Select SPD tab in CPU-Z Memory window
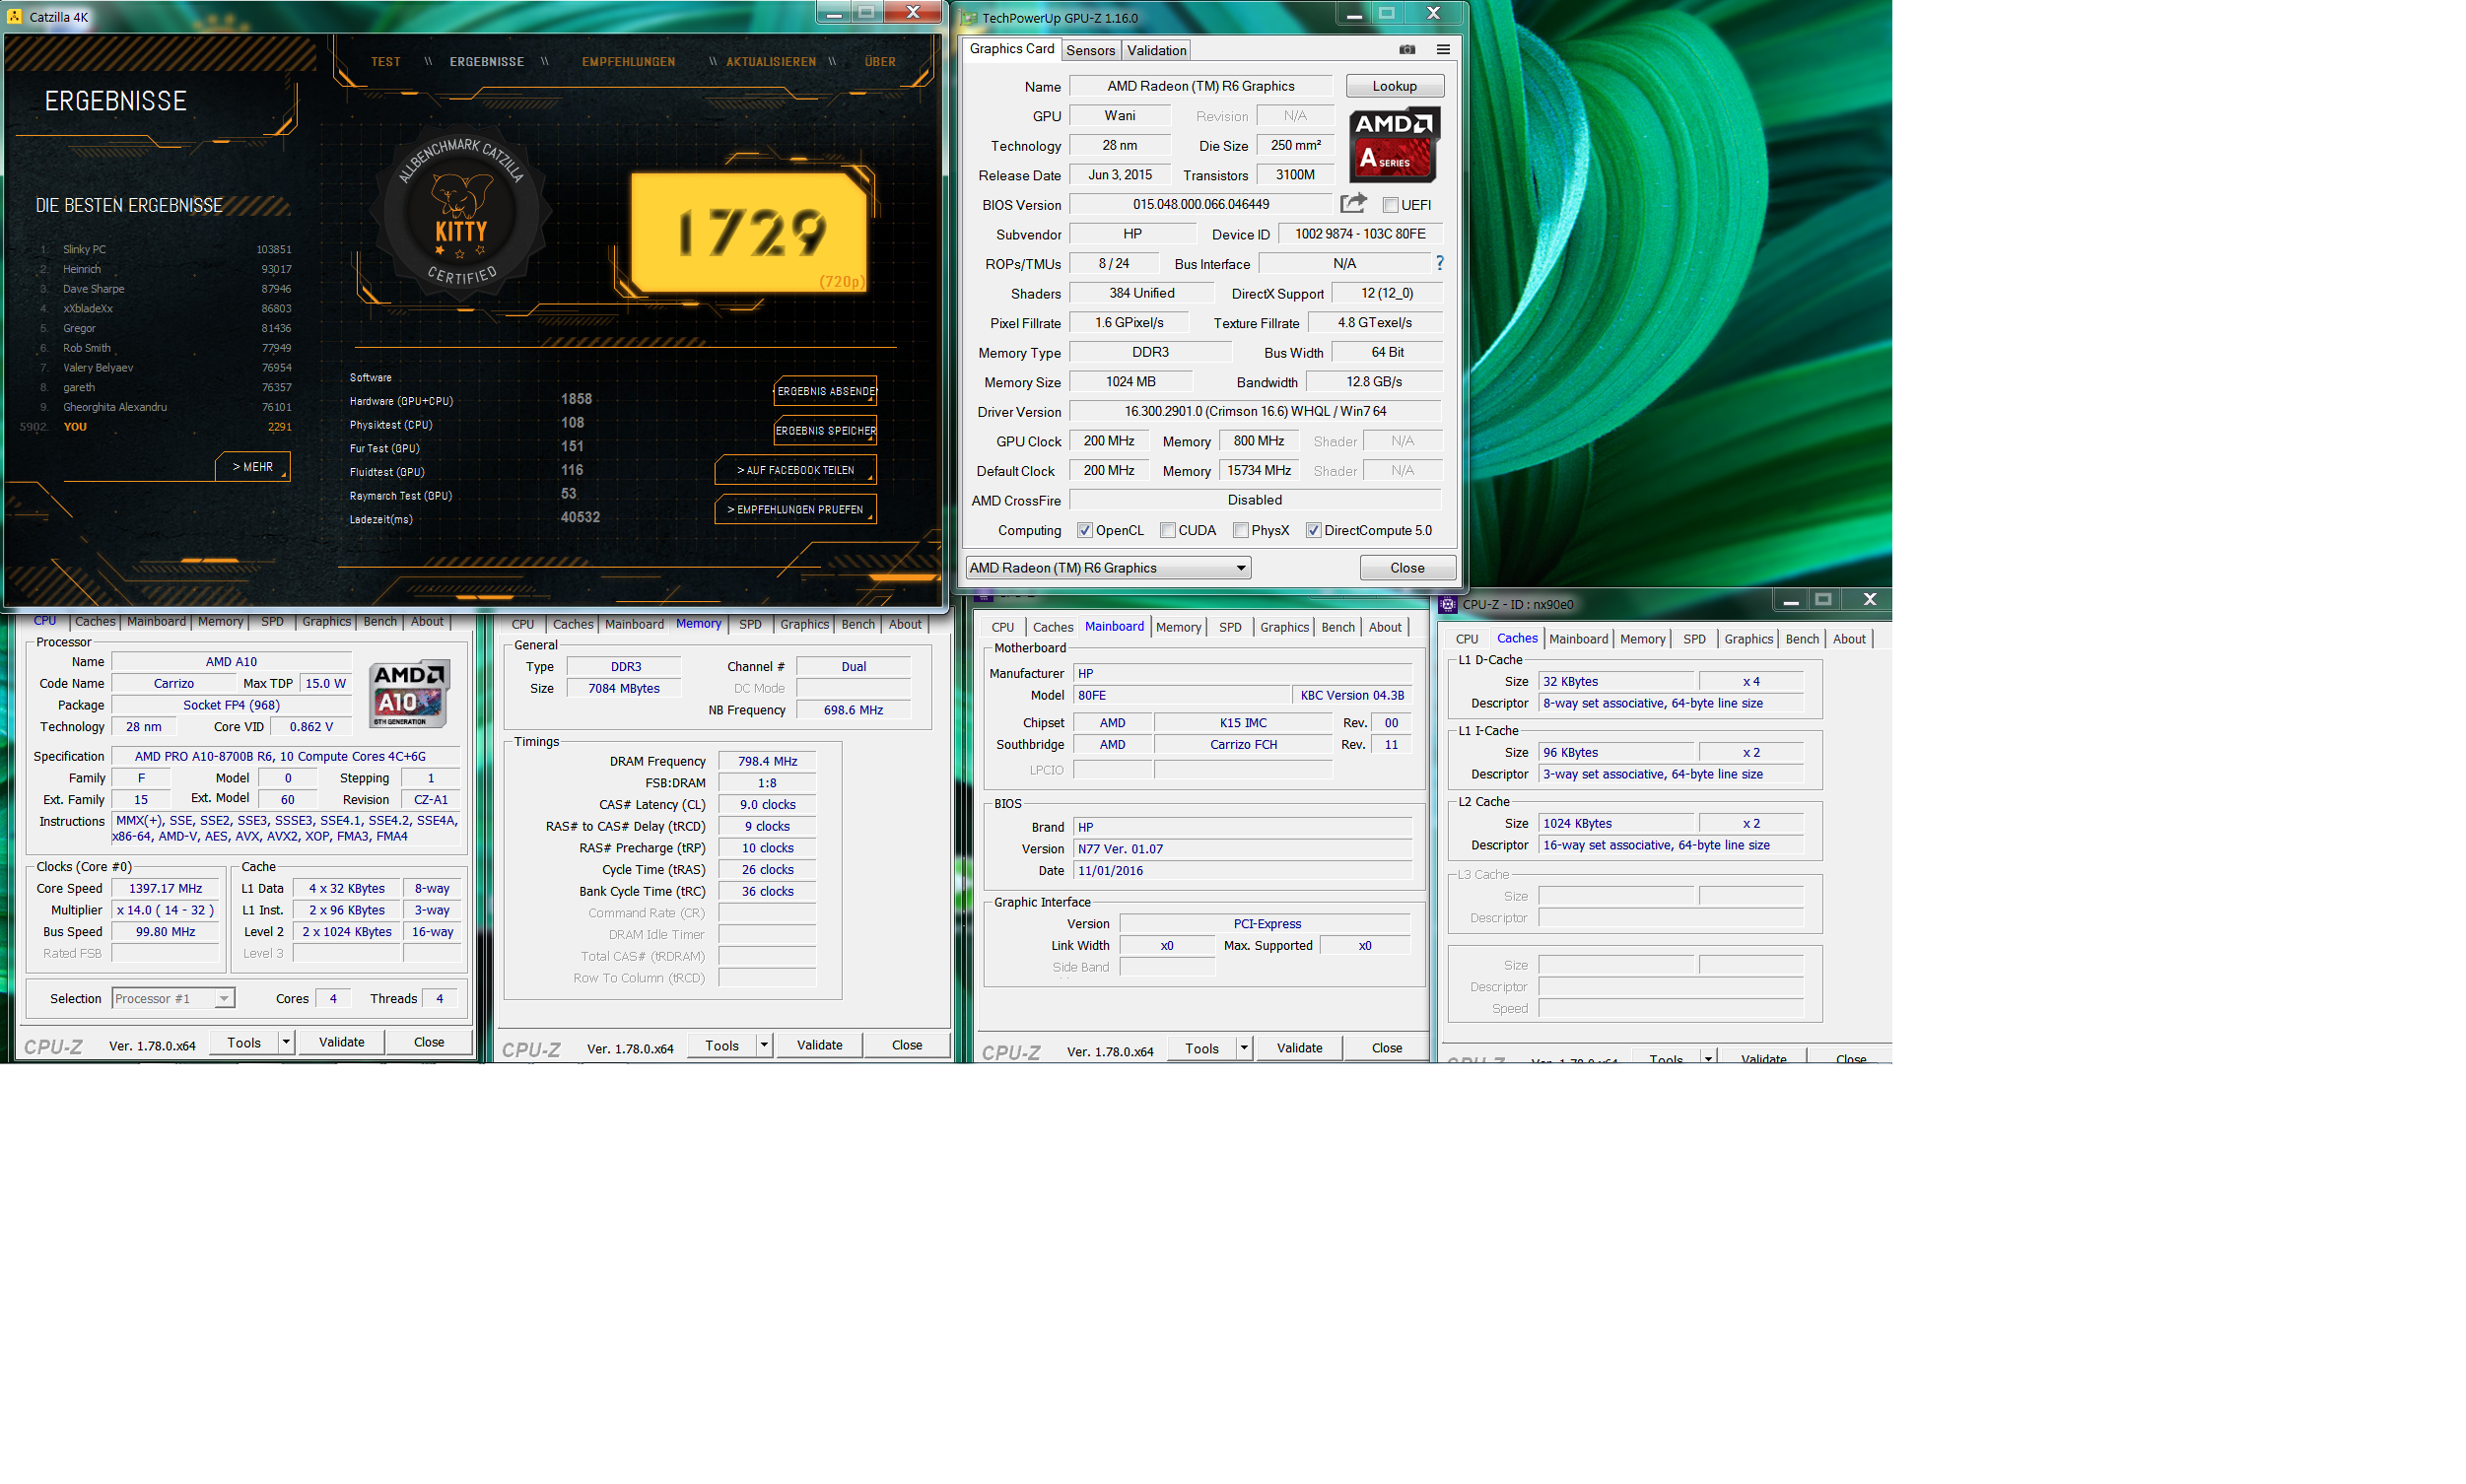This screenshot has height=1484, width=2466. click(750, 624)
